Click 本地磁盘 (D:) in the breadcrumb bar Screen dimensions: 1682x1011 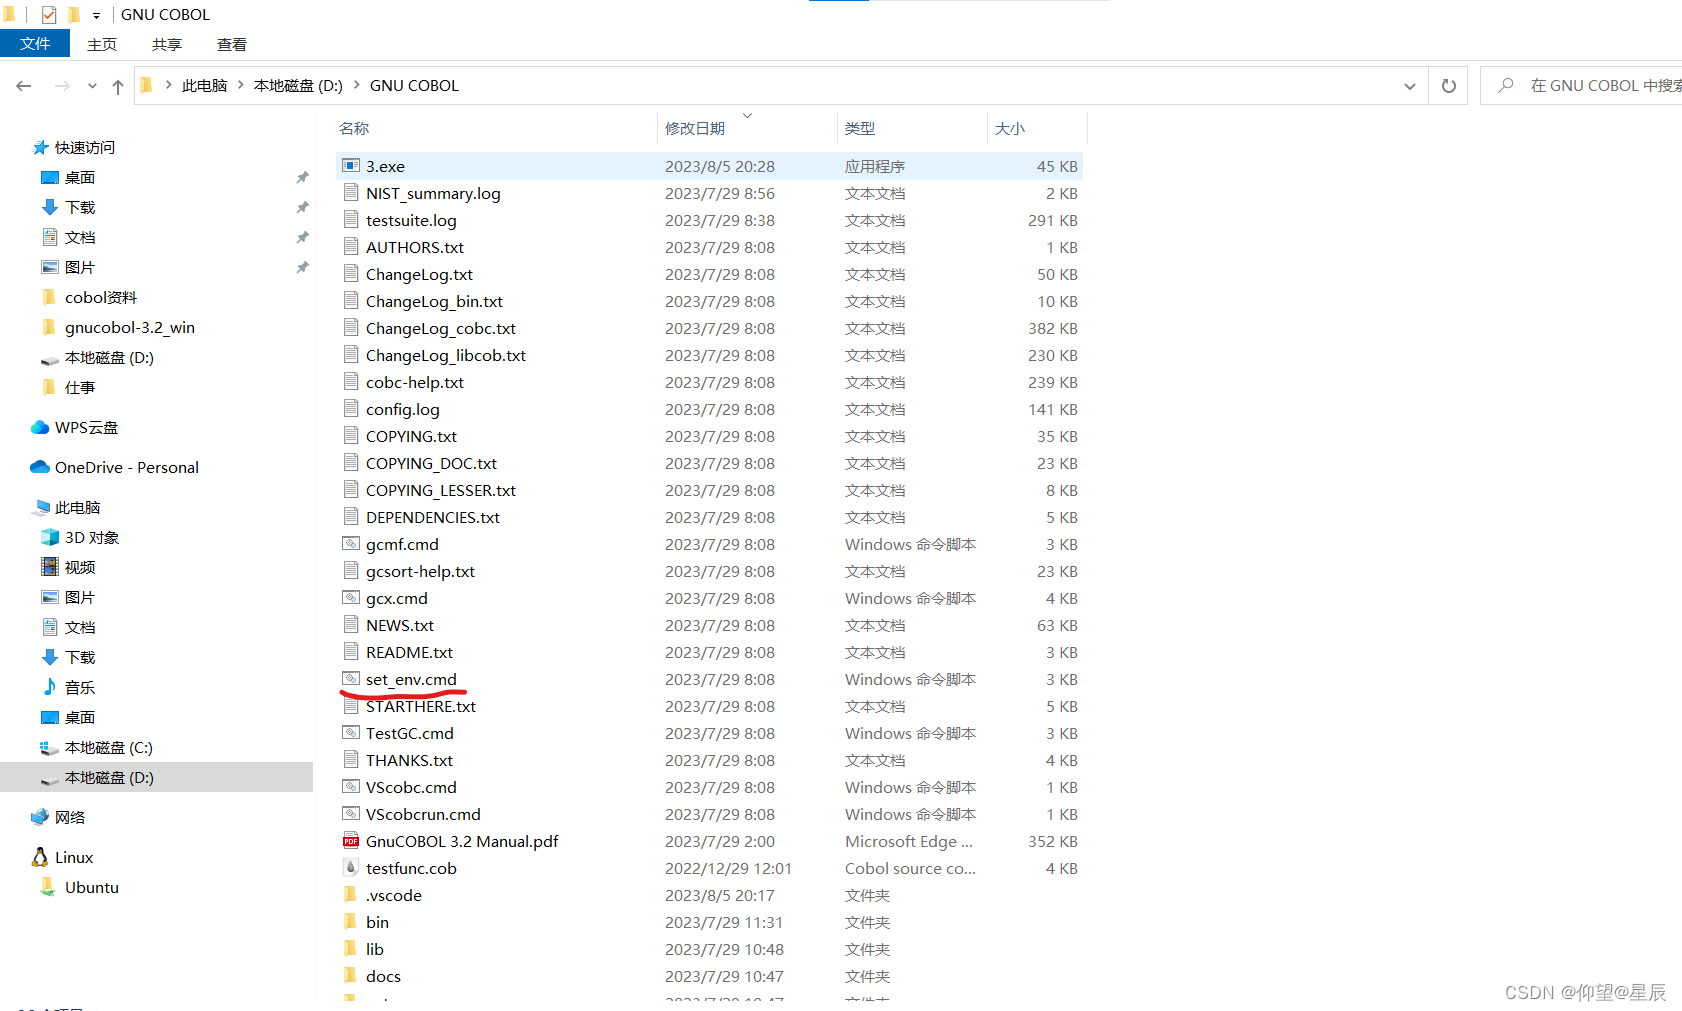point(297,85)
